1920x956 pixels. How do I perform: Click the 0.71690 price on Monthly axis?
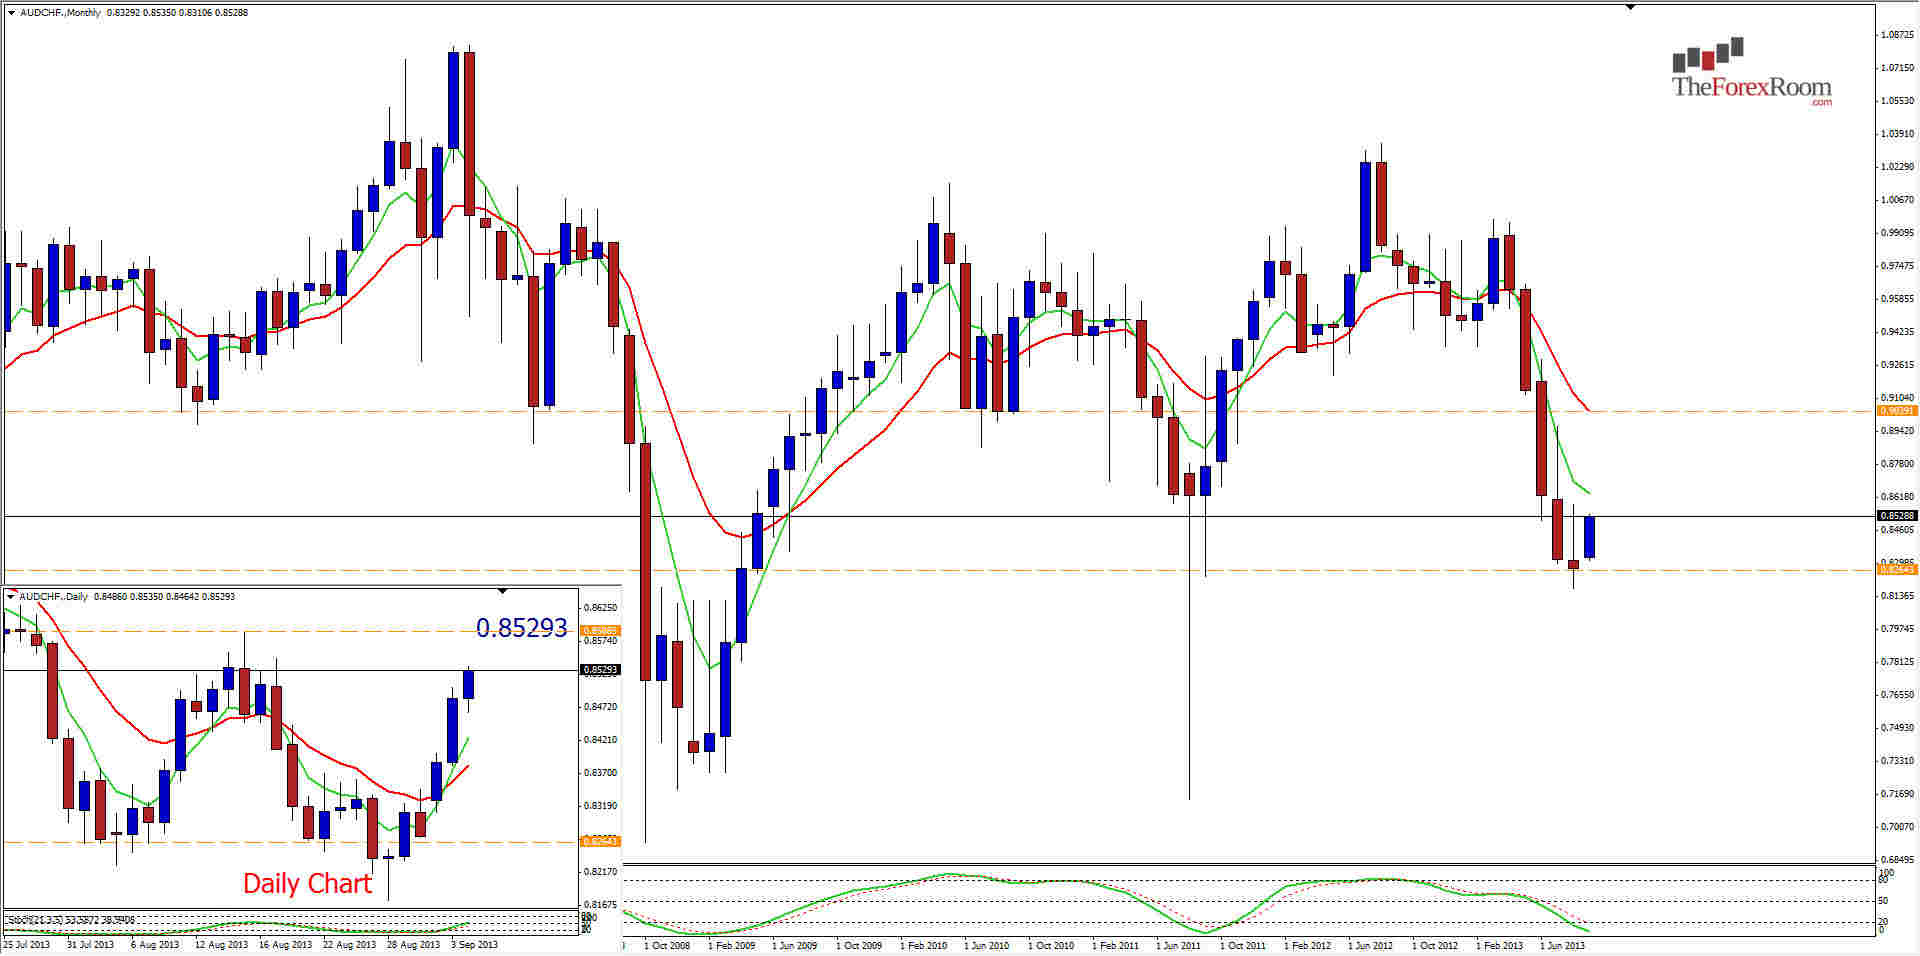tap(1897, 794)
